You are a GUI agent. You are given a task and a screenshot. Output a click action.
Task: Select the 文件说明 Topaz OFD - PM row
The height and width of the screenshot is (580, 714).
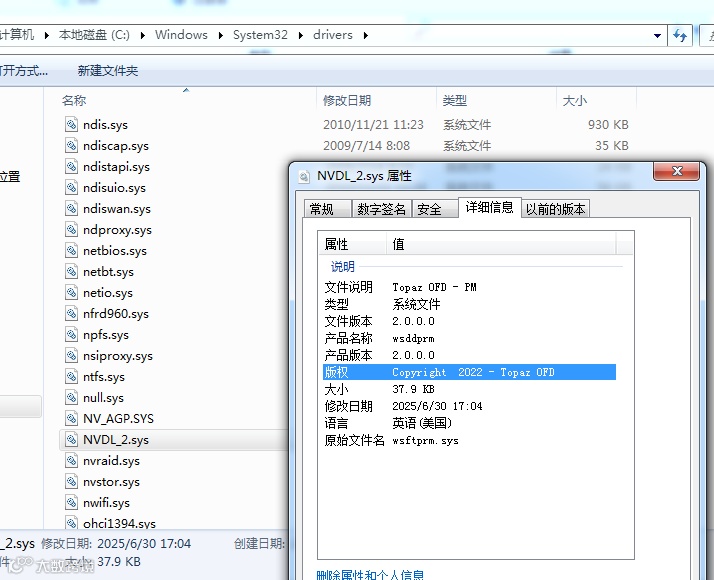(469, 287)
